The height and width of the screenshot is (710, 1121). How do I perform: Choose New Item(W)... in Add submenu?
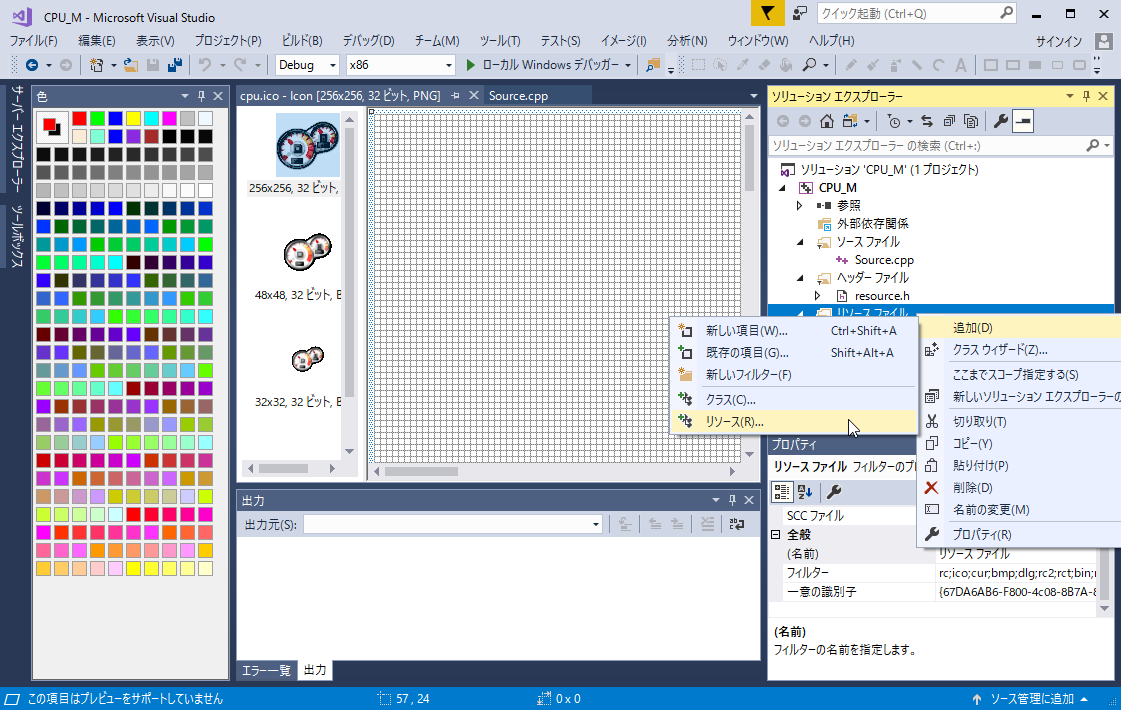click(x=794, y=331)
